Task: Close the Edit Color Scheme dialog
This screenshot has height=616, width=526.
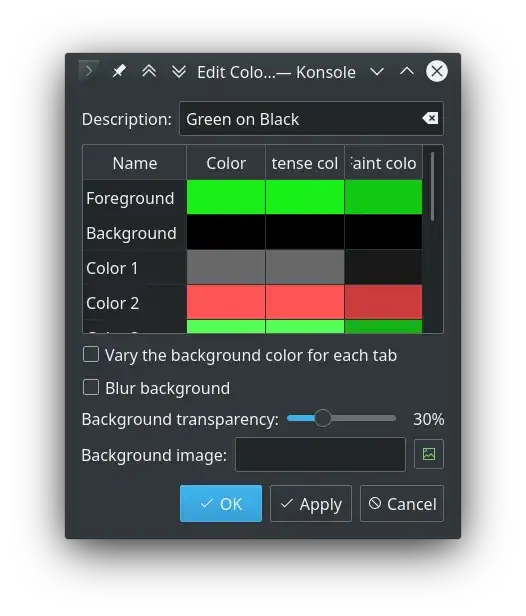Action: coord(437,71)
